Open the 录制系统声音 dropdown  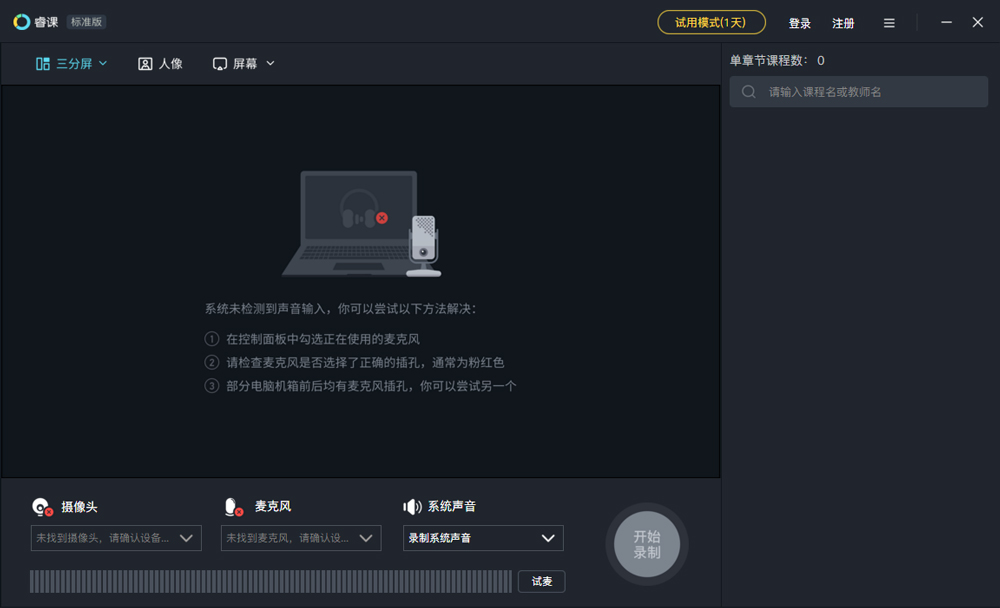point(483,538)
